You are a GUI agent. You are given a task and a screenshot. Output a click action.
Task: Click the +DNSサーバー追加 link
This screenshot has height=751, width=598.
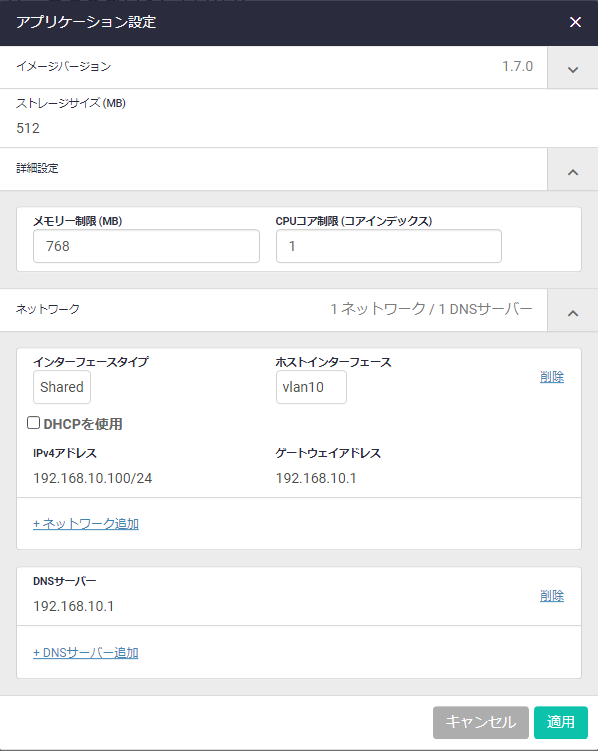86,653
